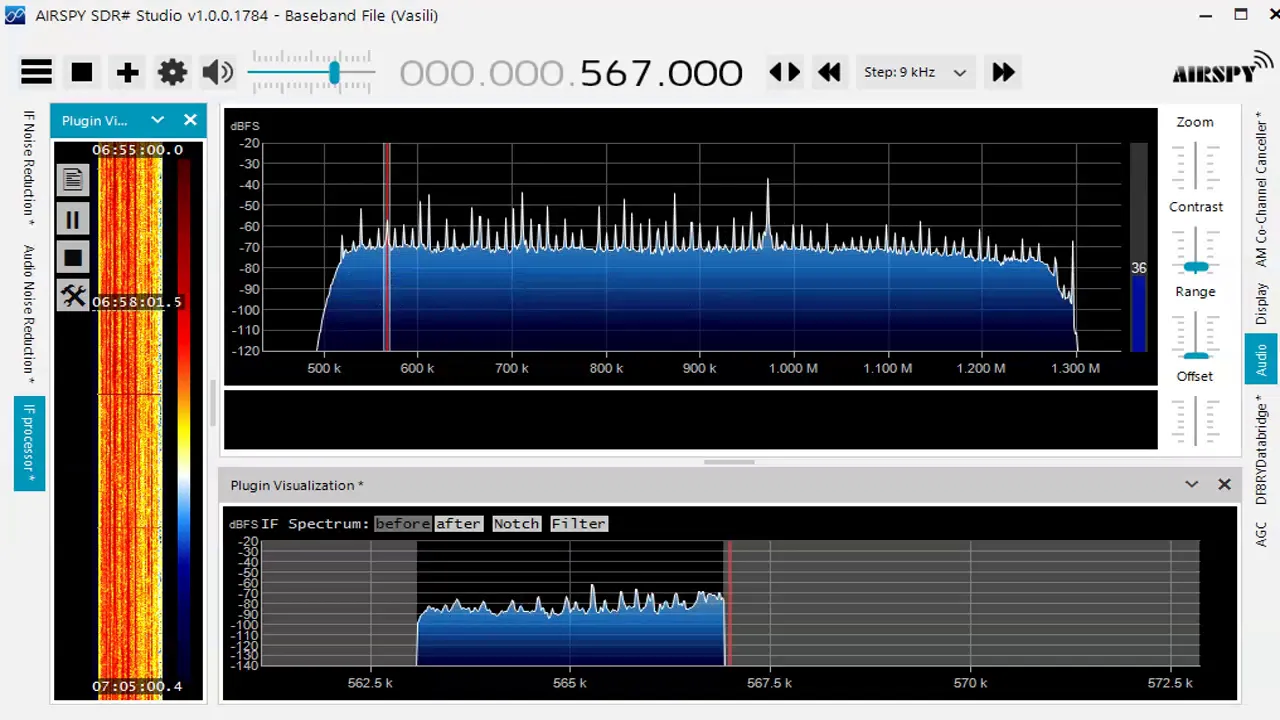Viewport: 1280px width, 720px height.
Task: Click the red tuning marker in main spectrum
Action: click(387, 247)
